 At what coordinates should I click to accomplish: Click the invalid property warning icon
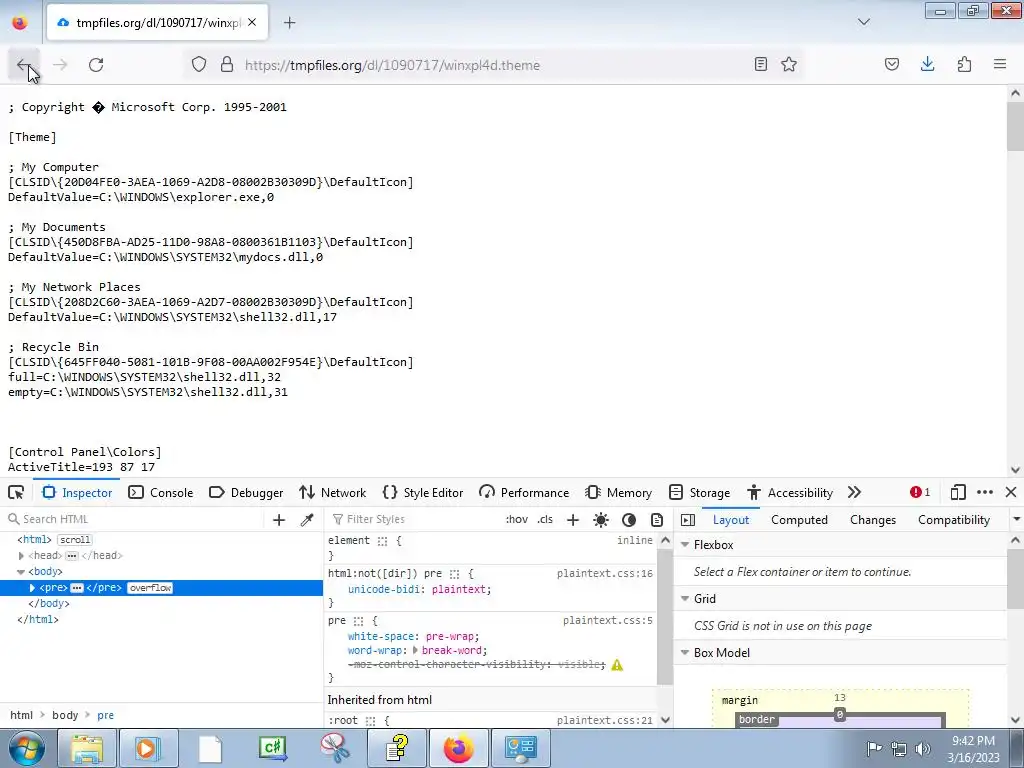point(617,665)
